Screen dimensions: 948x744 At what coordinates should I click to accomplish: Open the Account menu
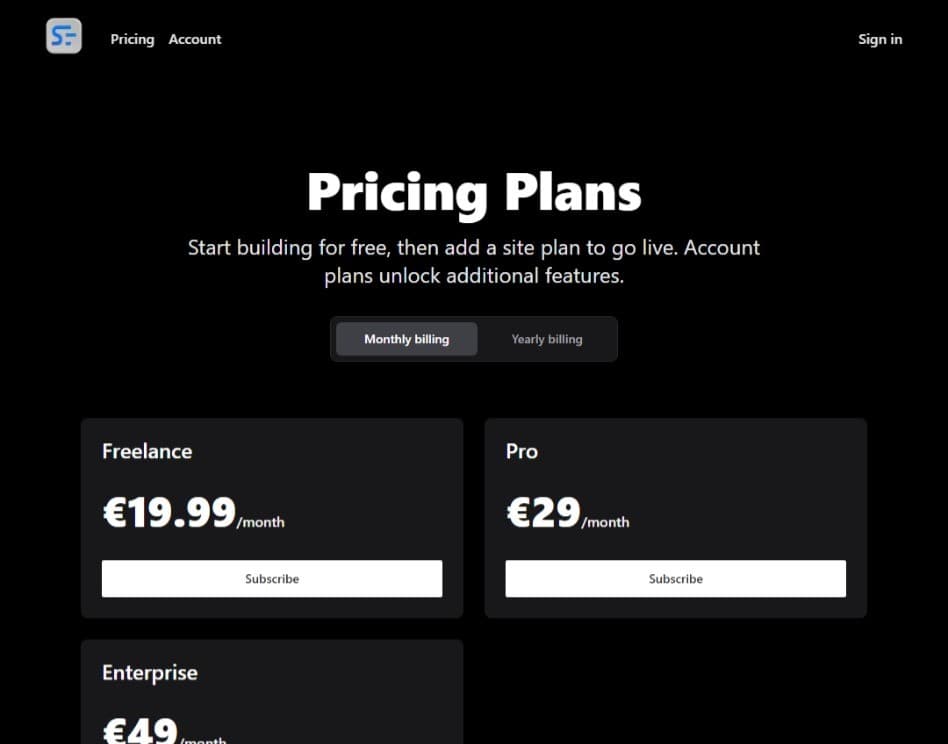(x=195, y=39)
